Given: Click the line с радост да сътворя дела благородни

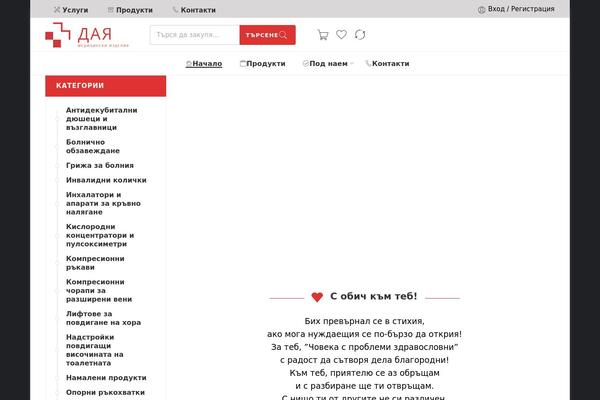Looking at the screenshot, I should tap(364, 360).
